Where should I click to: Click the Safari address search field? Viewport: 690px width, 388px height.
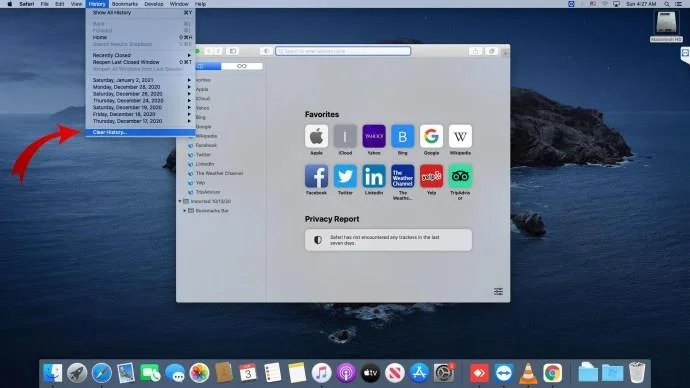pyautogui.click(x=343, y=51)
